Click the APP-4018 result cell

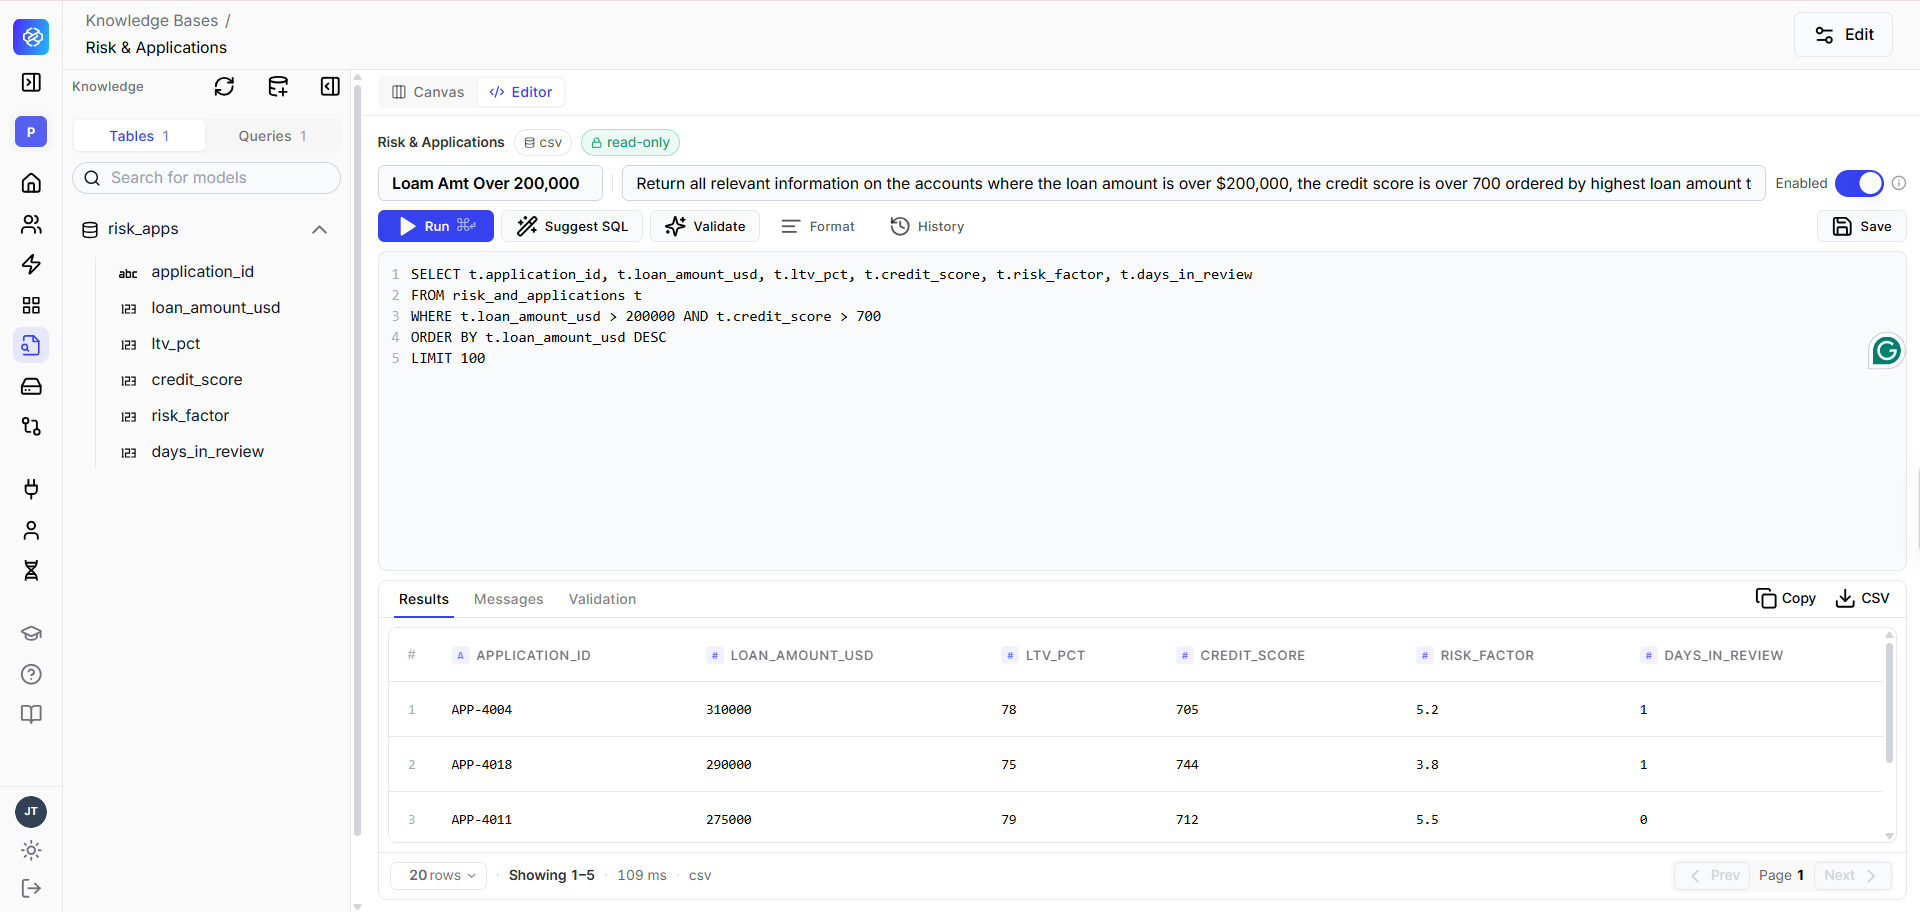point(481,764)
